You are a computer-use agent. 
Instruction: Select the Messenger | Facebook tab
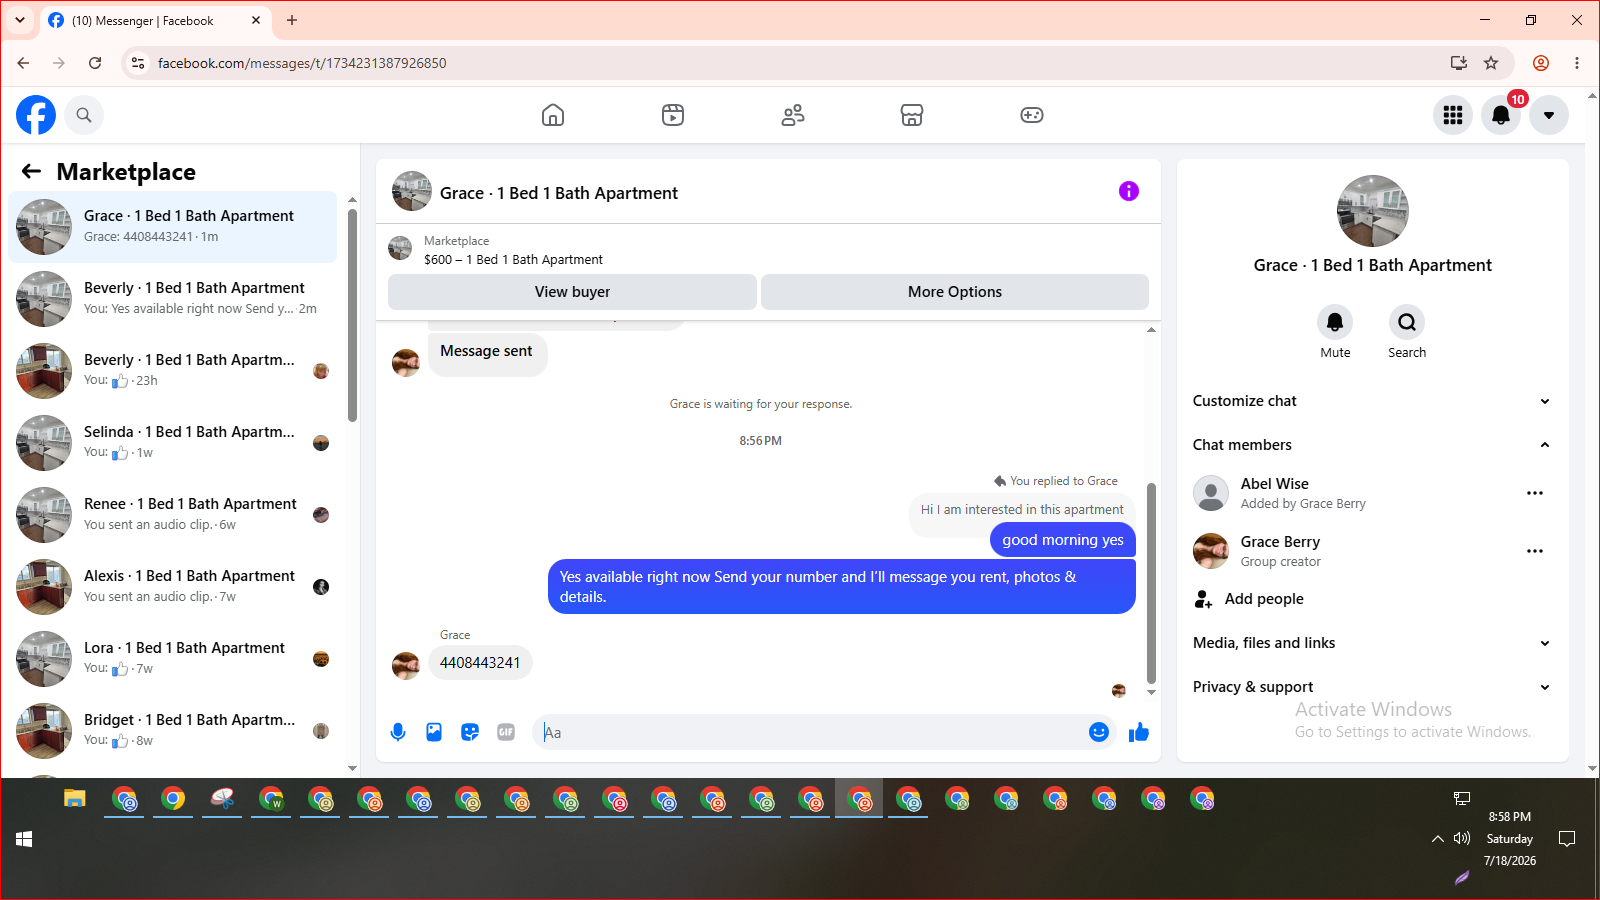(x=155, y=20)
